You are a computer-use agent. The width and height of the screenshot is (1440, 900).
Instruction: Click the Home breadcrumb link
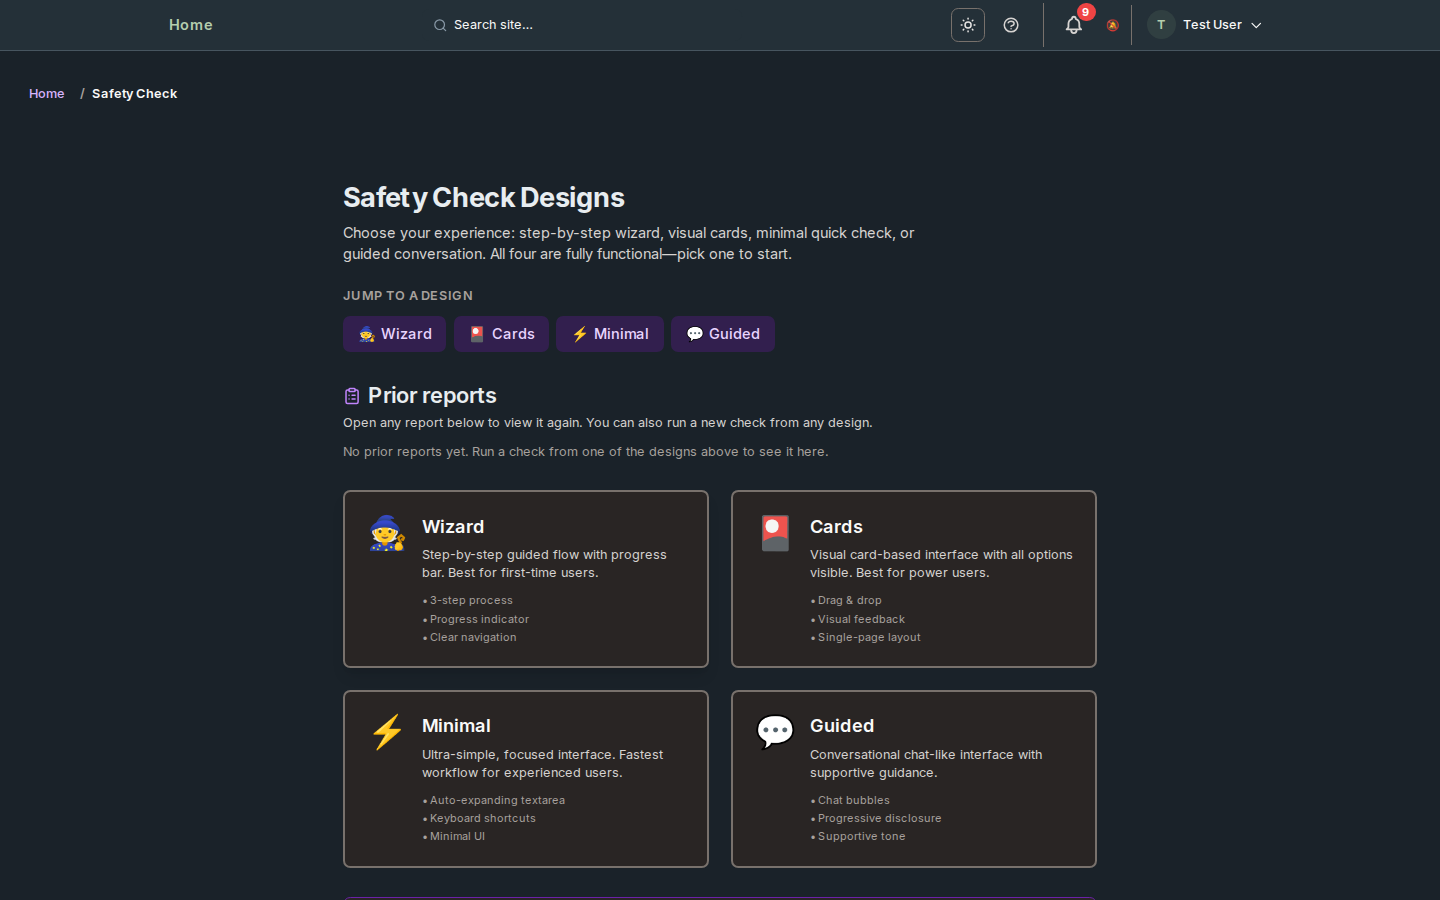(46, 93)
